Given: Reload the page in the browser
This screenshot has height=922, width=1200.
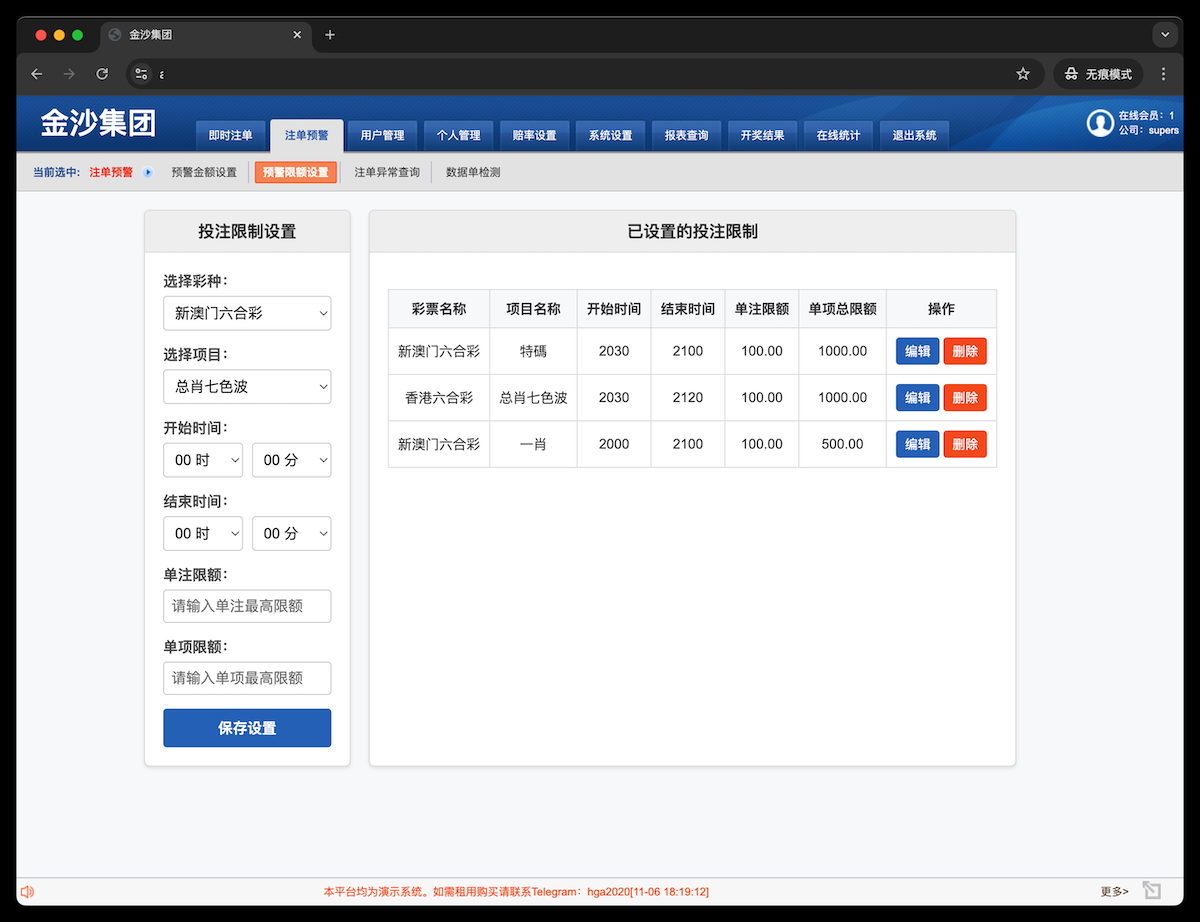Looking at the screenshot, I should pos(102,74).
